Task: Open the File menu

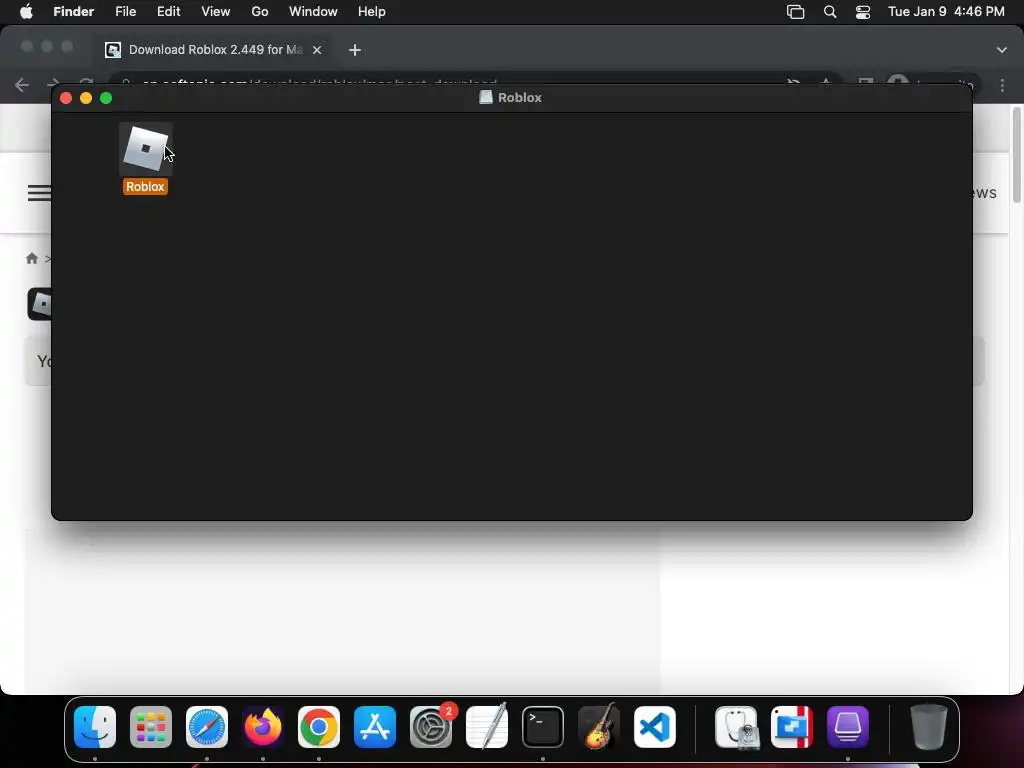Action: point(125,12)
